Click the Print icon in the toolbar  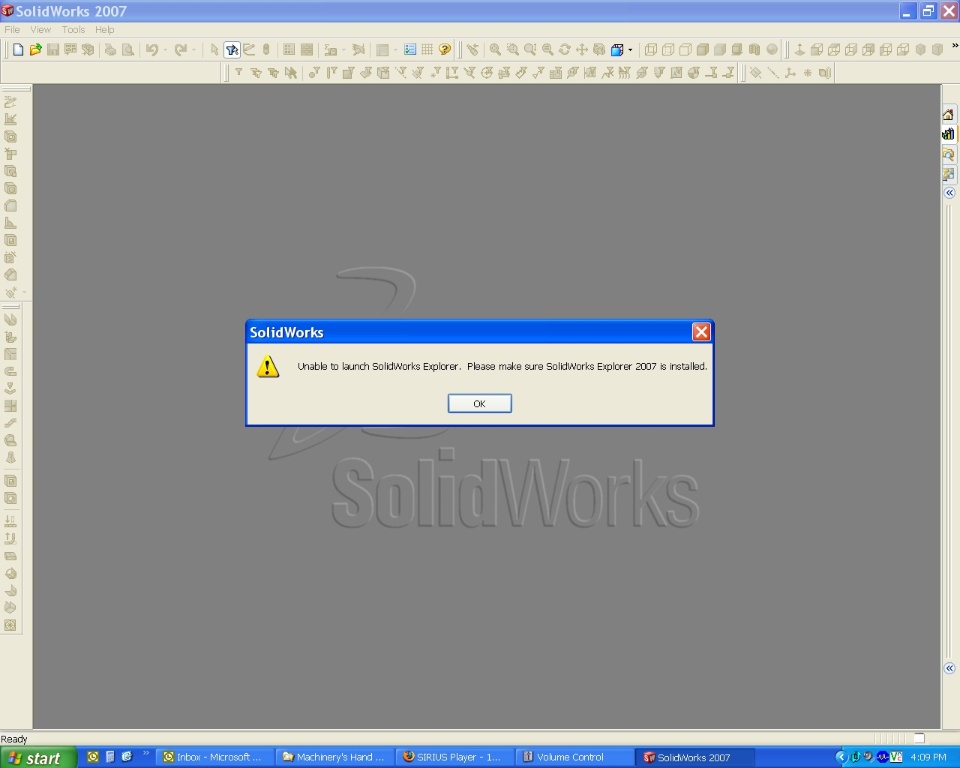point(110,50)
